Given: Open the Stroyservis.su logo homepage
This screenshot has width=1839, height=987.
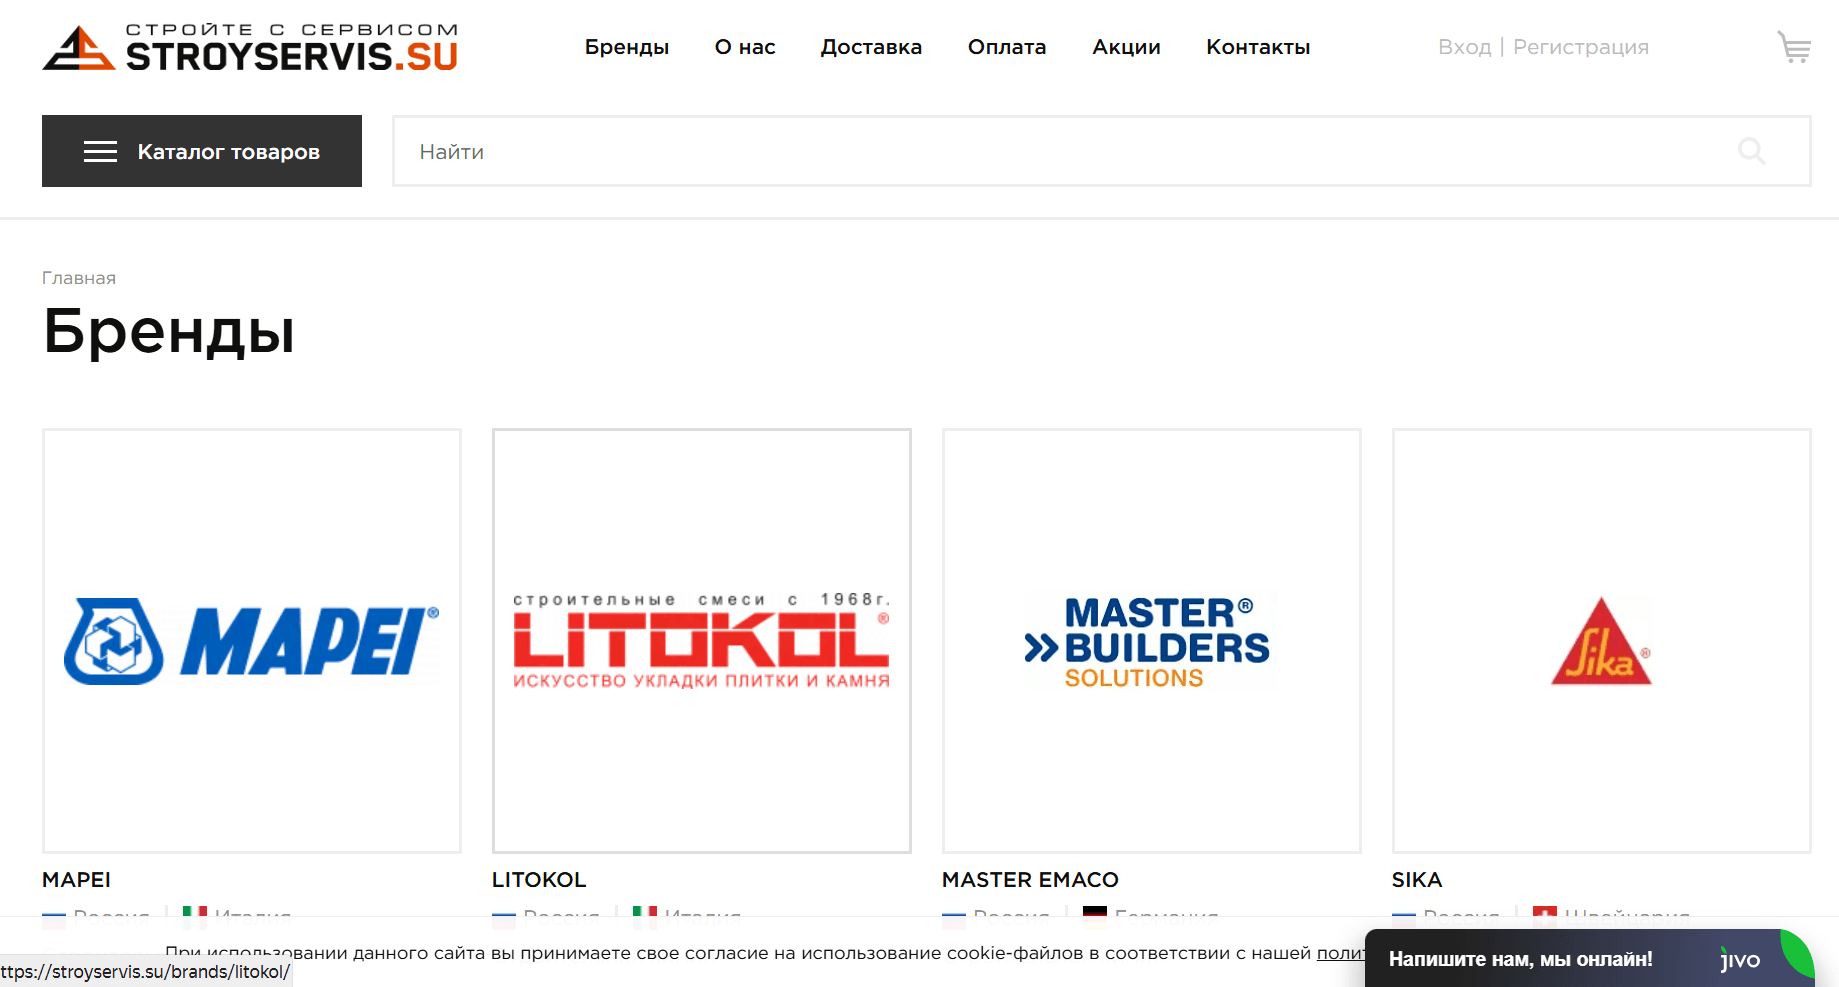Looking at the screenshot, I should pos(250,48).
